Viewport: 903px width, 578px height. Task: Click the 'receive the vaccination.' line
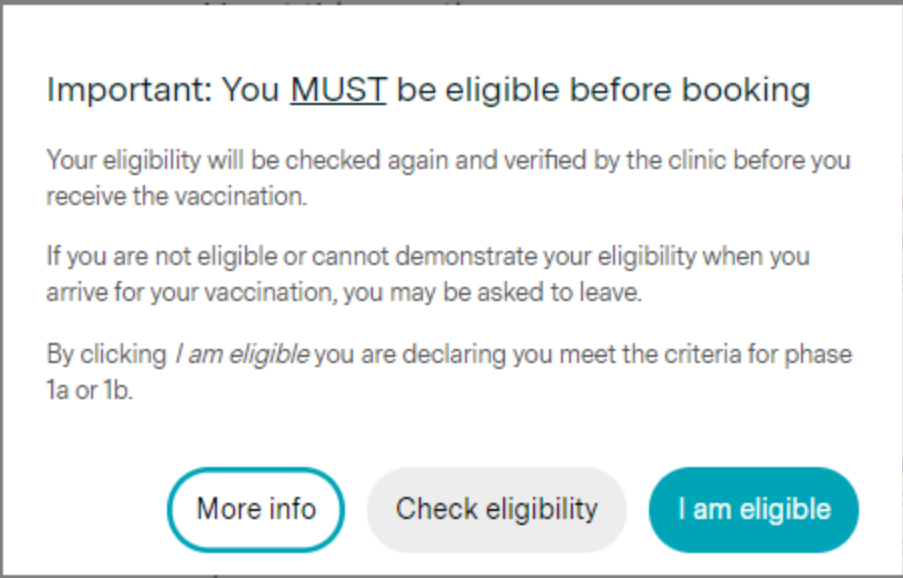177,196
